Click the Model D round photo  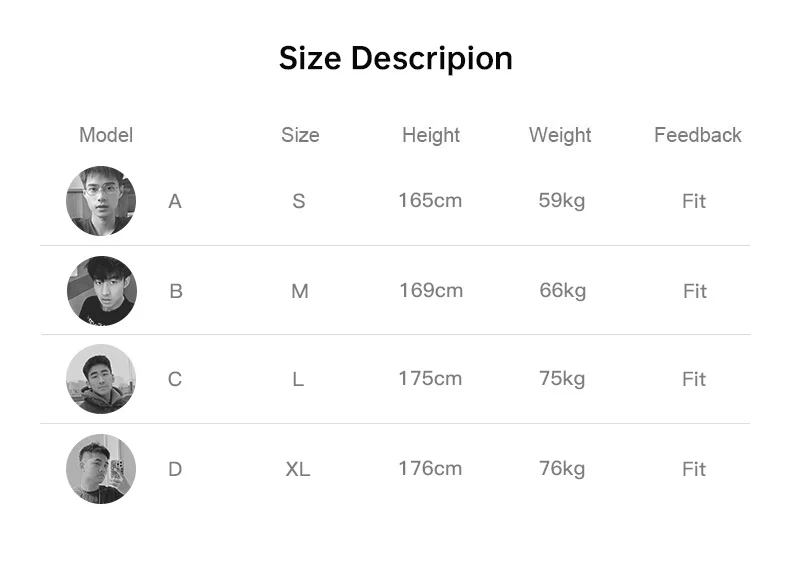pyautogui.click(x=101, y=469)
